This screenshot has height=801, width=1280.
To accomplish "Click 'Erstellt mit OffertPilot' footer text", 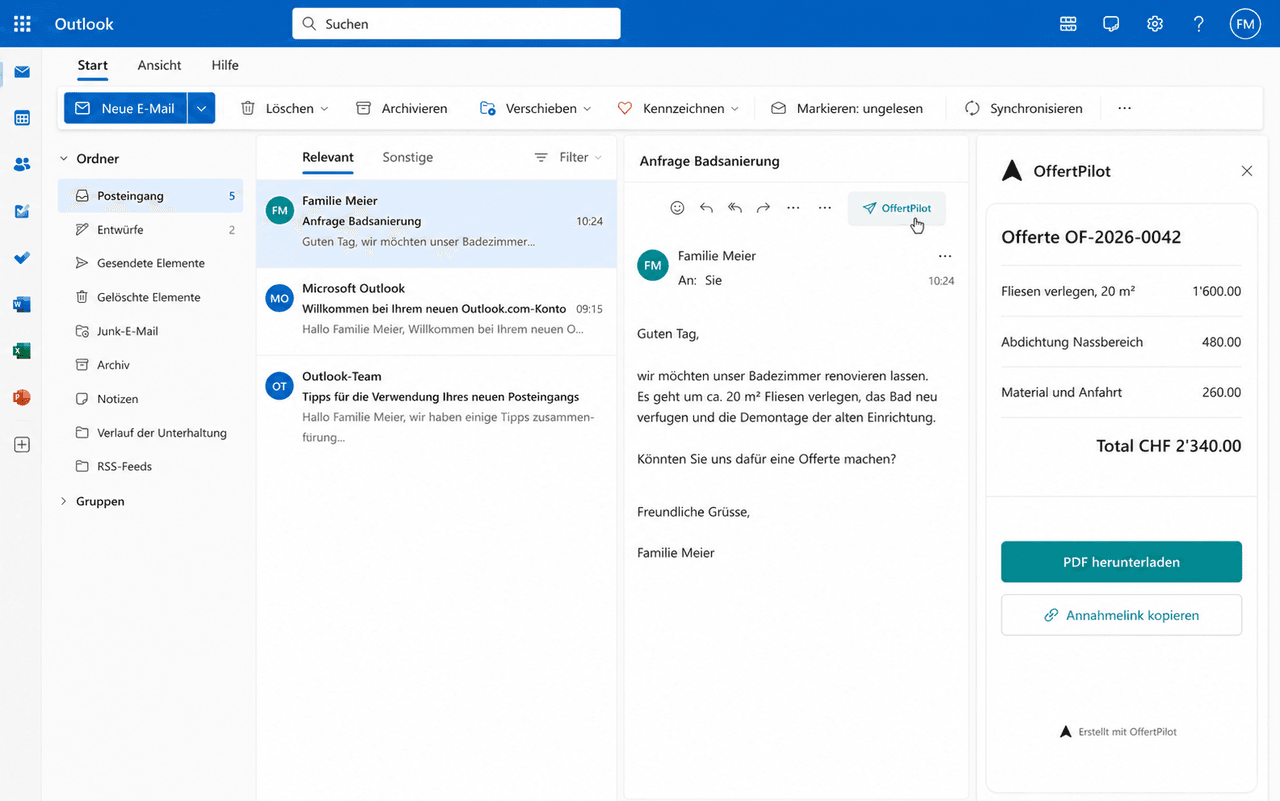I will tap(1127, 732).
